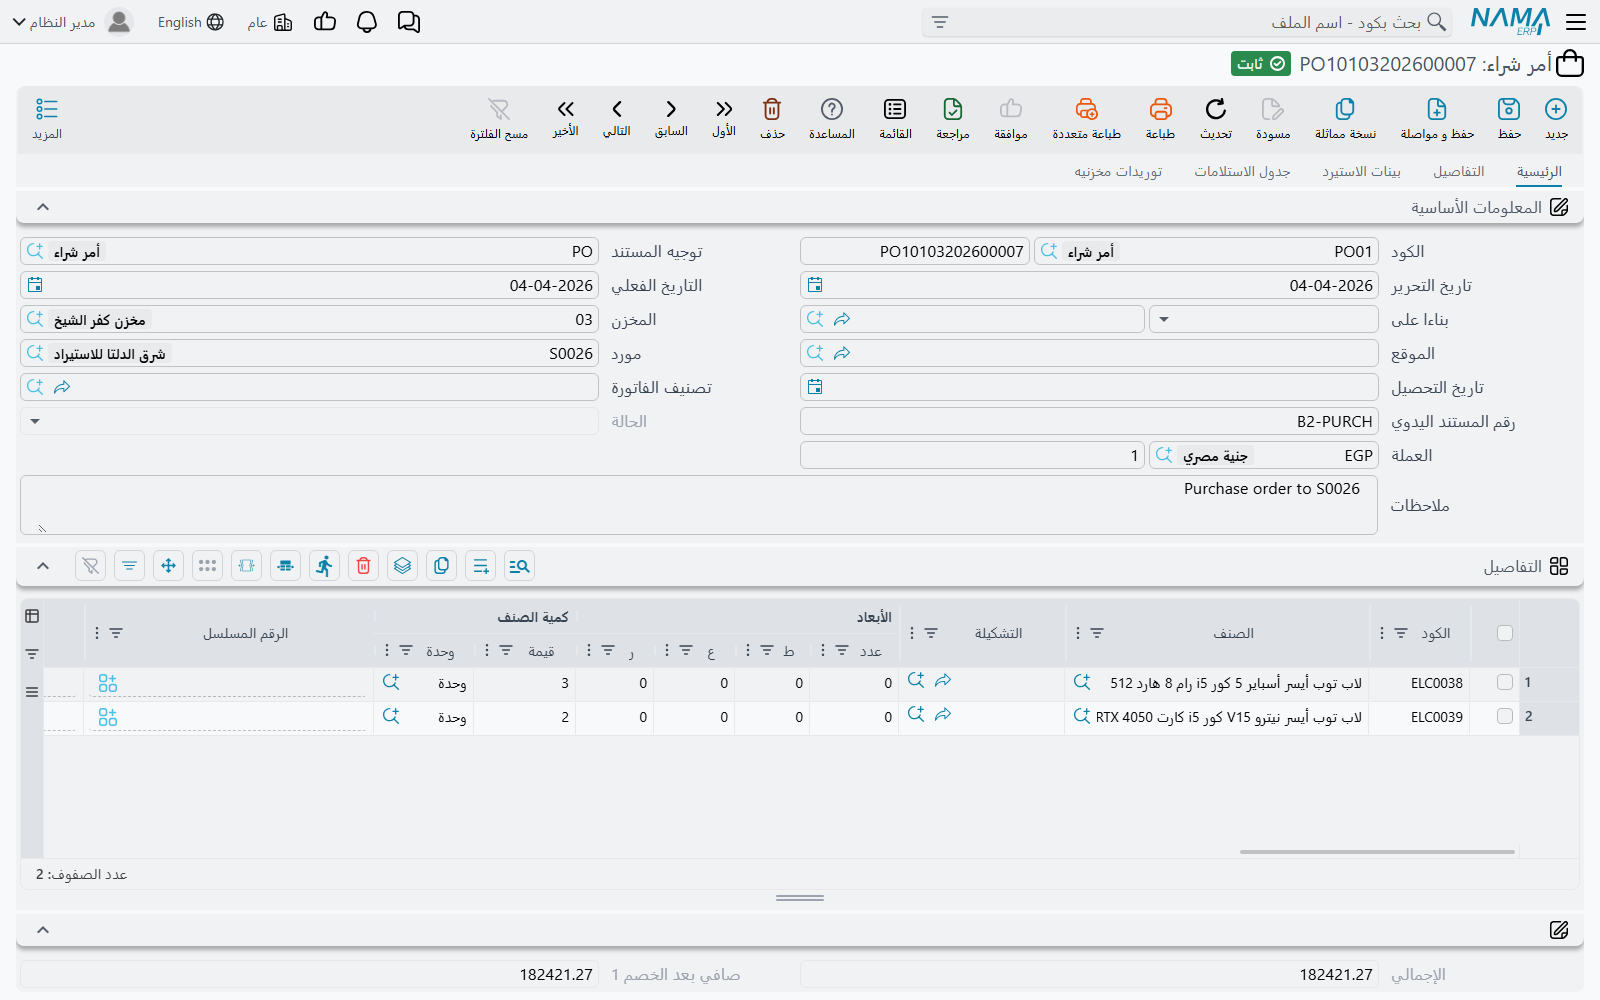This screenshot has height=1000, width=1600.
Task: Open filter for الصنف column
Action: (x=1097, y=633)
